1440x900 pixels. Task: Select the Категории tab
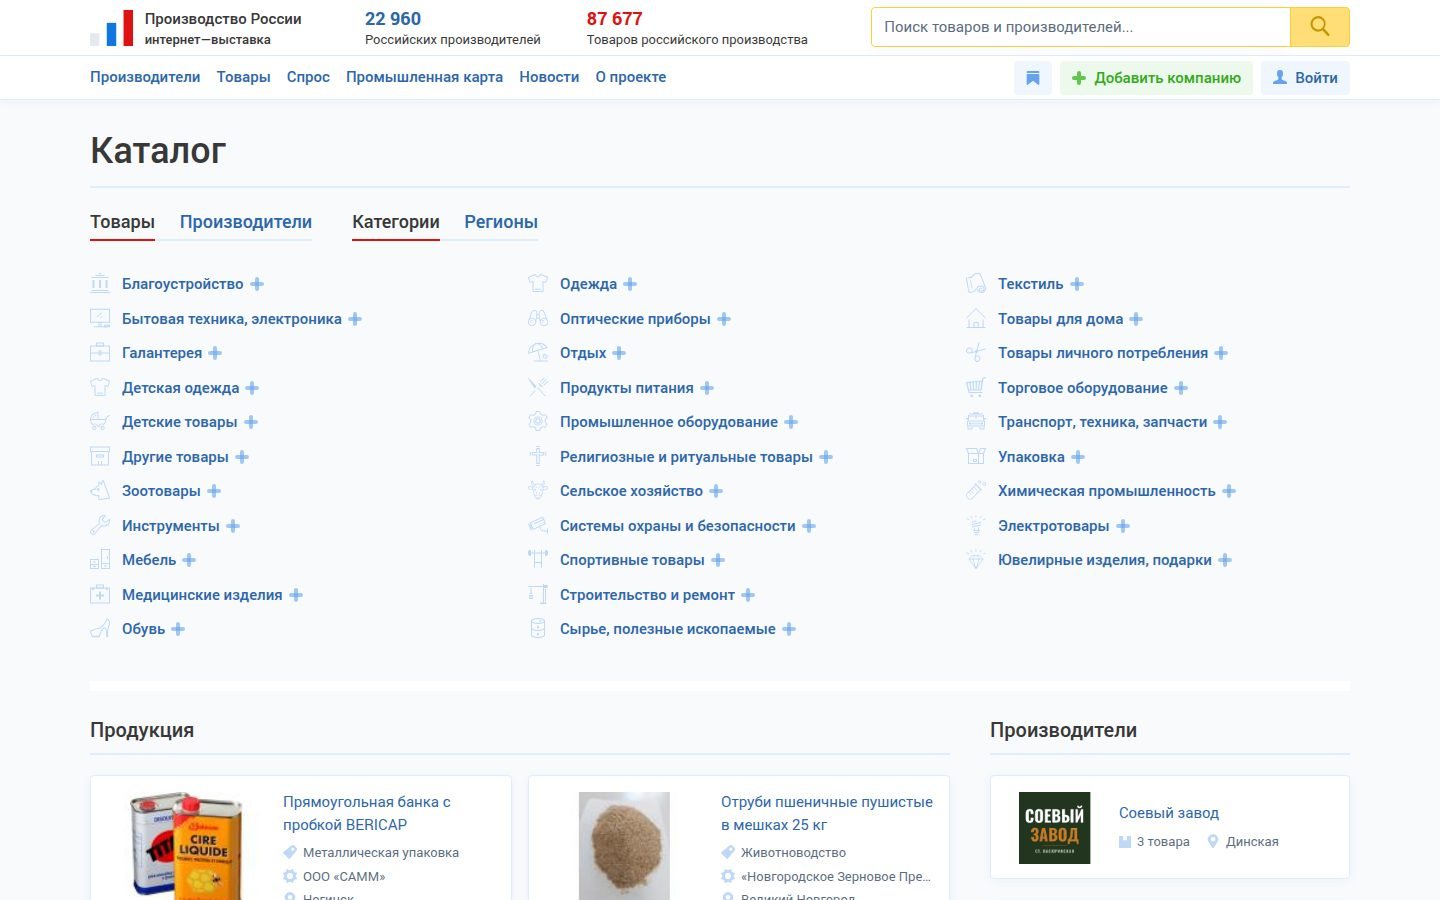pyautogui.click(x=396, y=222)
